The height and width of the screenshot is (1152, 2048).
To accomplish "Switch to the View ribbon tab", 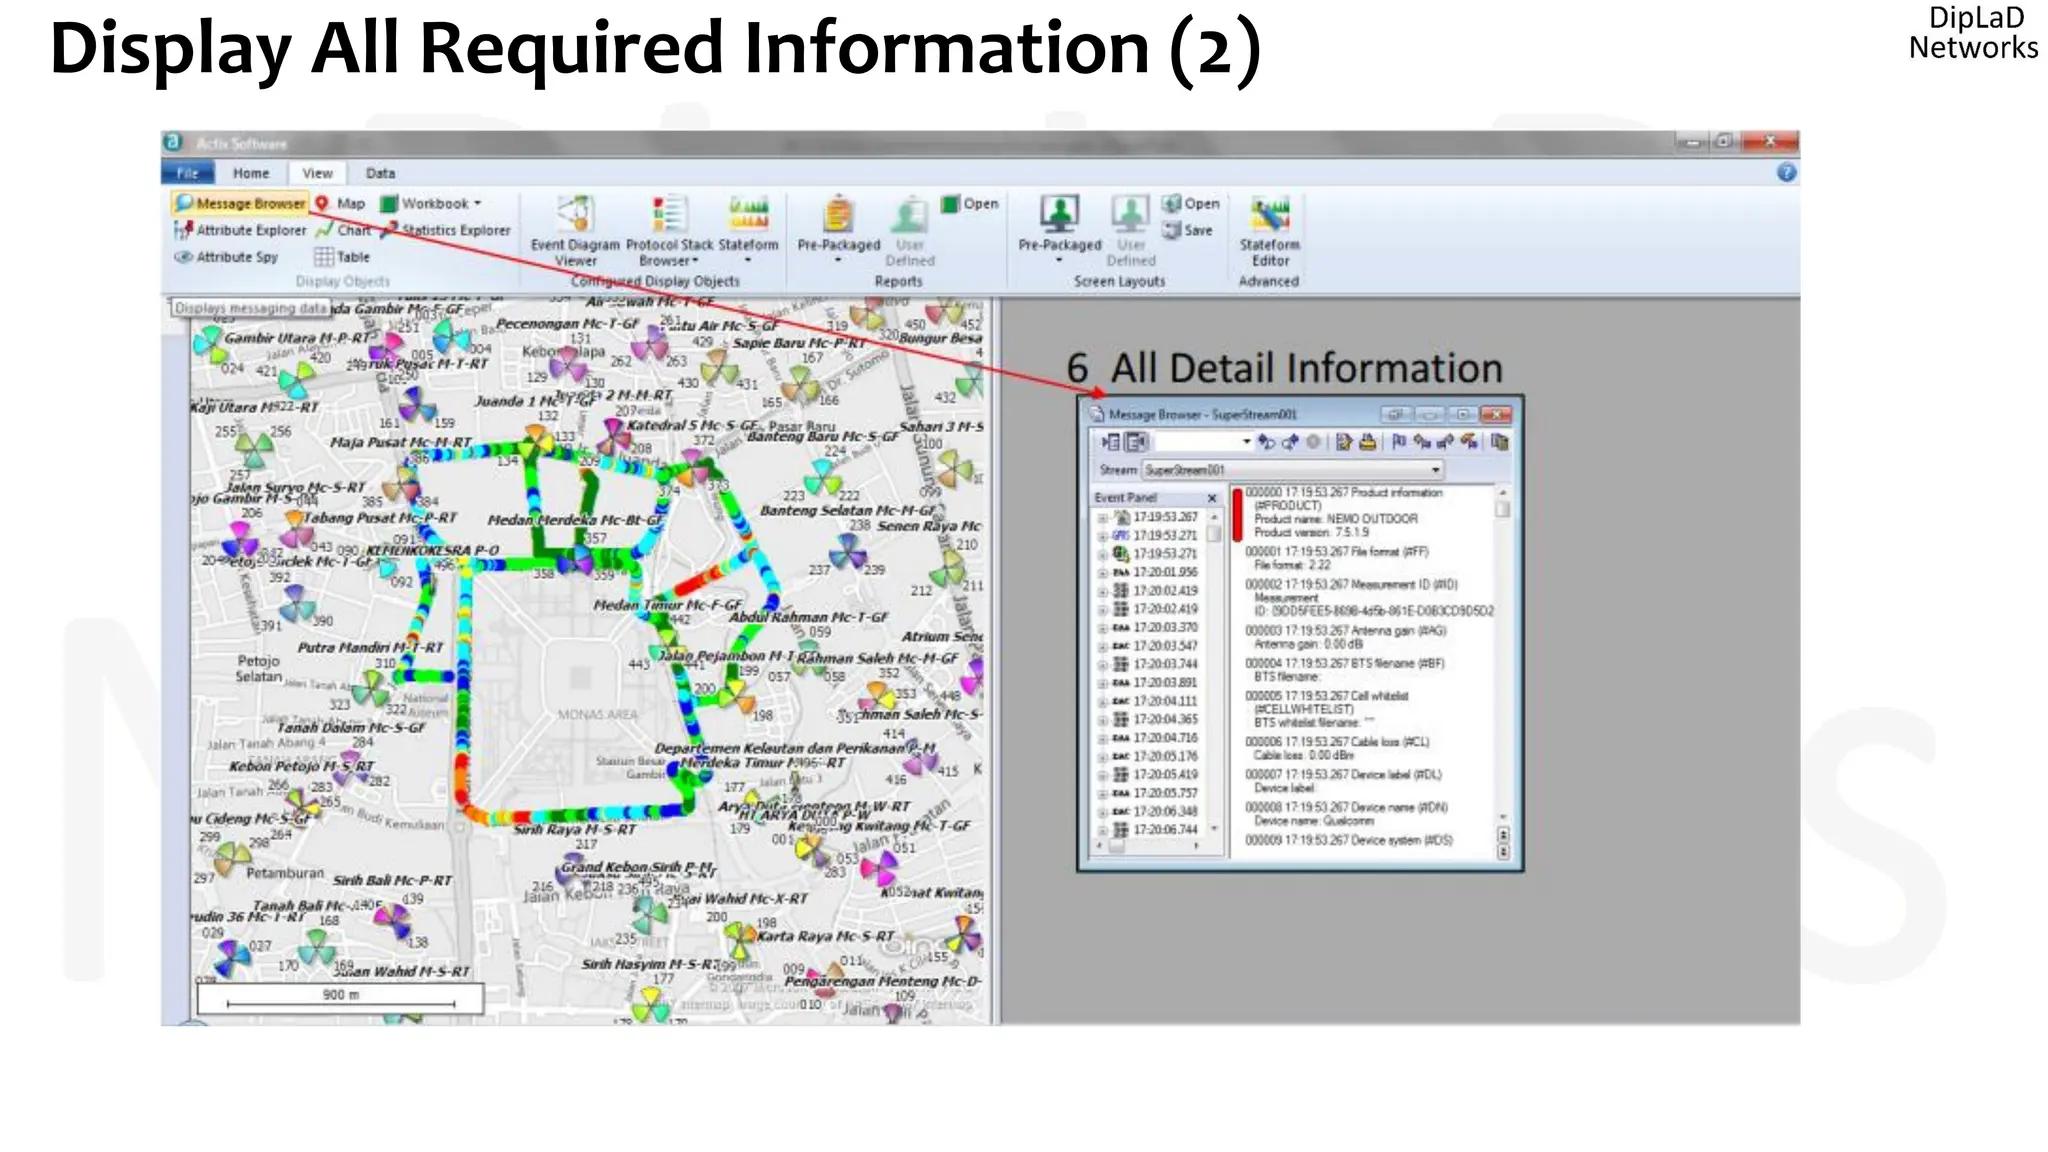I will click(x=317, y=173).
